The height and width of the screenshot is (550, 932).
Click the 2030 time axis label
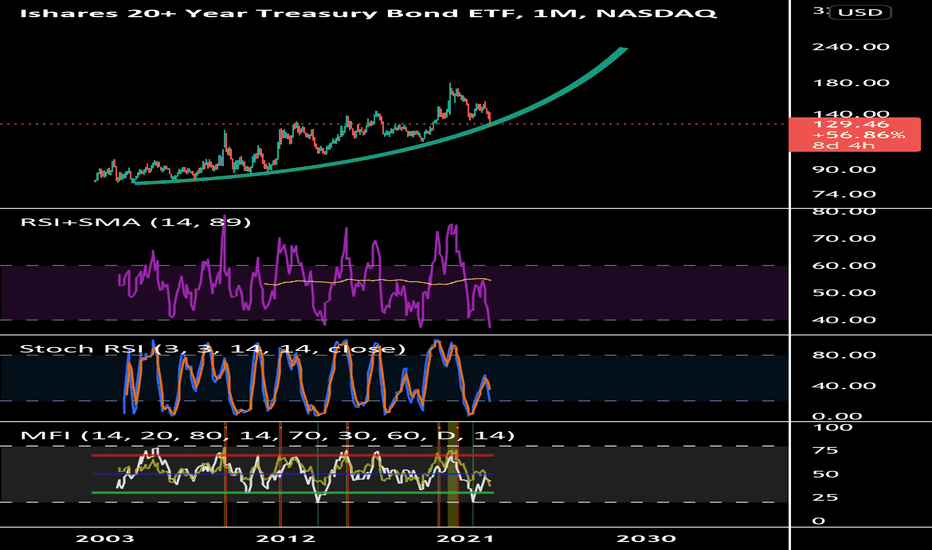(646, 539)
